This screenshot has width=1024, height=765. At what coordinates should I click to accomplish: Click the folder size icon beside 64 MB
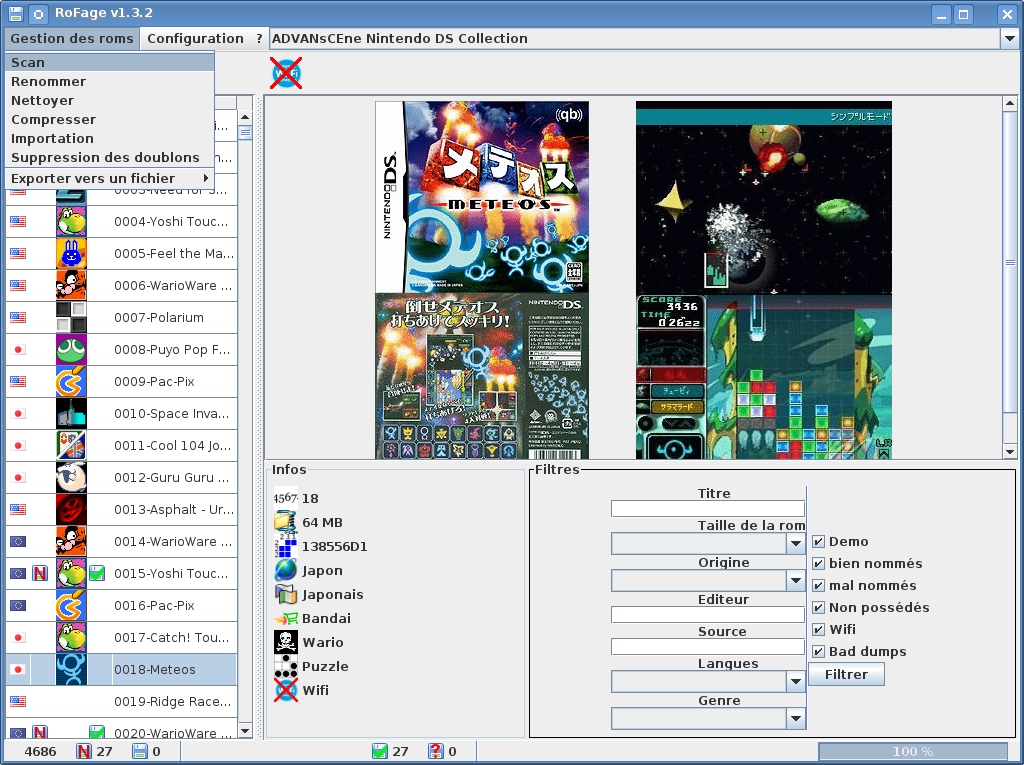click(x=286, y=522)
